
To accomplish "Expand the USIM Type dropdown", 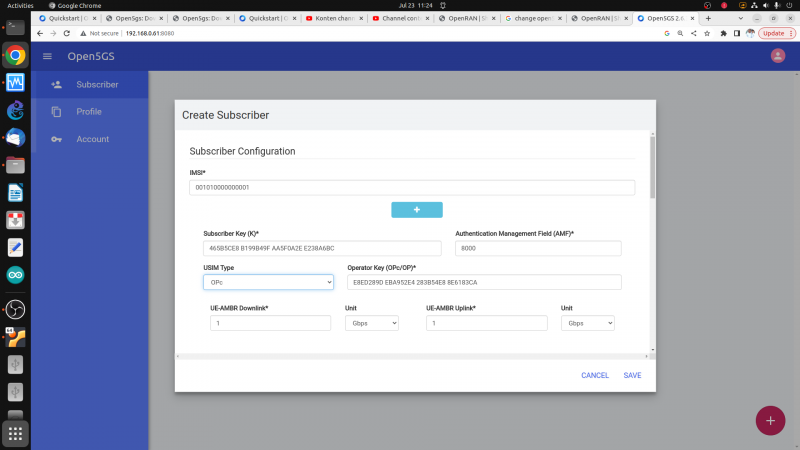I will (x=268, y=283).
